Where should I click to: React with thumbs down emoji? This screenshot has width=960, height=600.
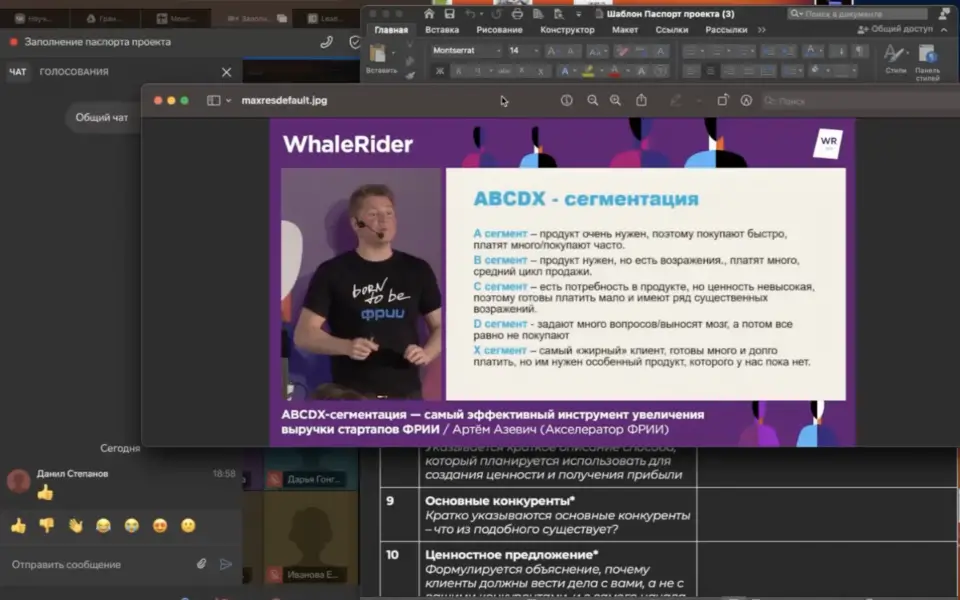pos(47,526)
